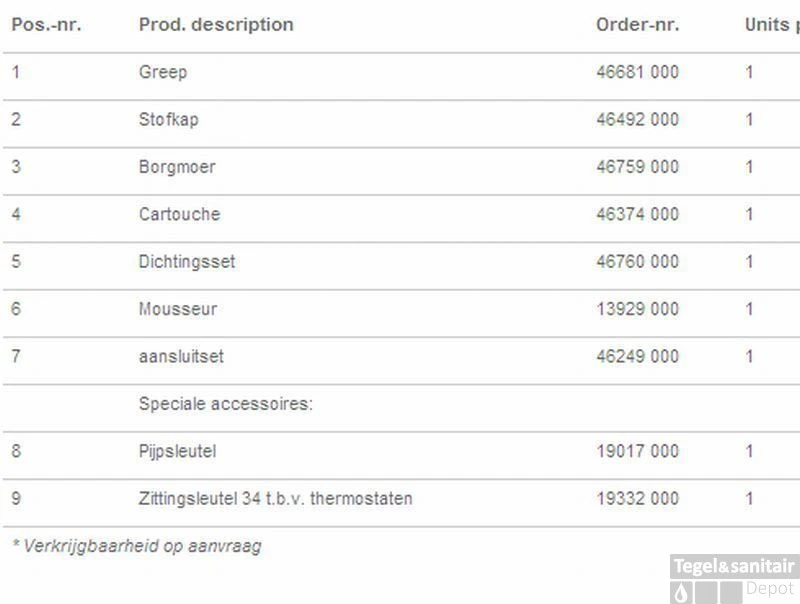Click the Tegel&sanitair Depot logo
Image resolution: width=800 pixels, height=604 pixels.
point(734,578)
